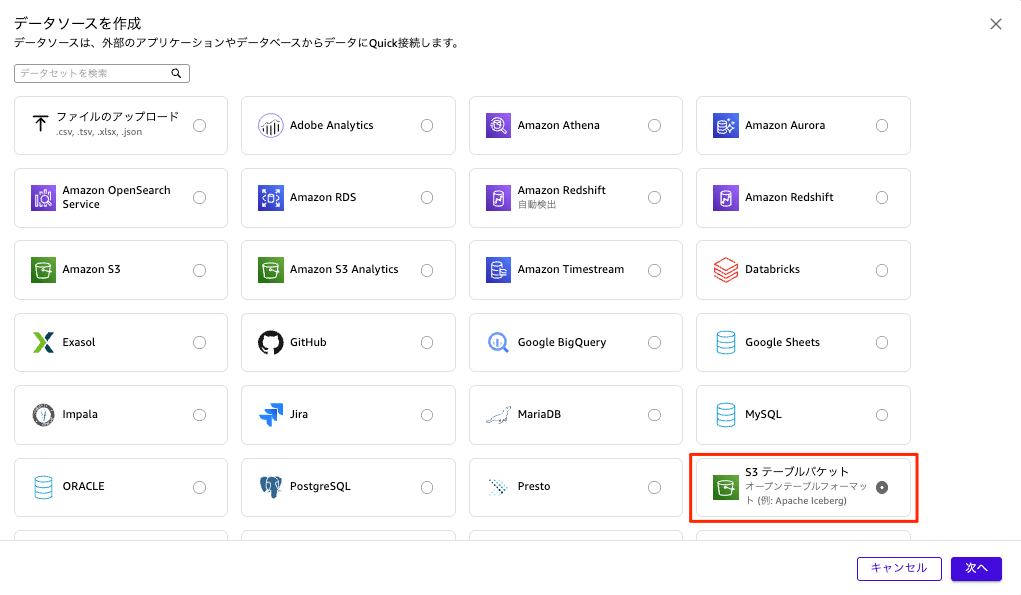Click the Amazon OpenSearch Service icon

click(44, 197)
